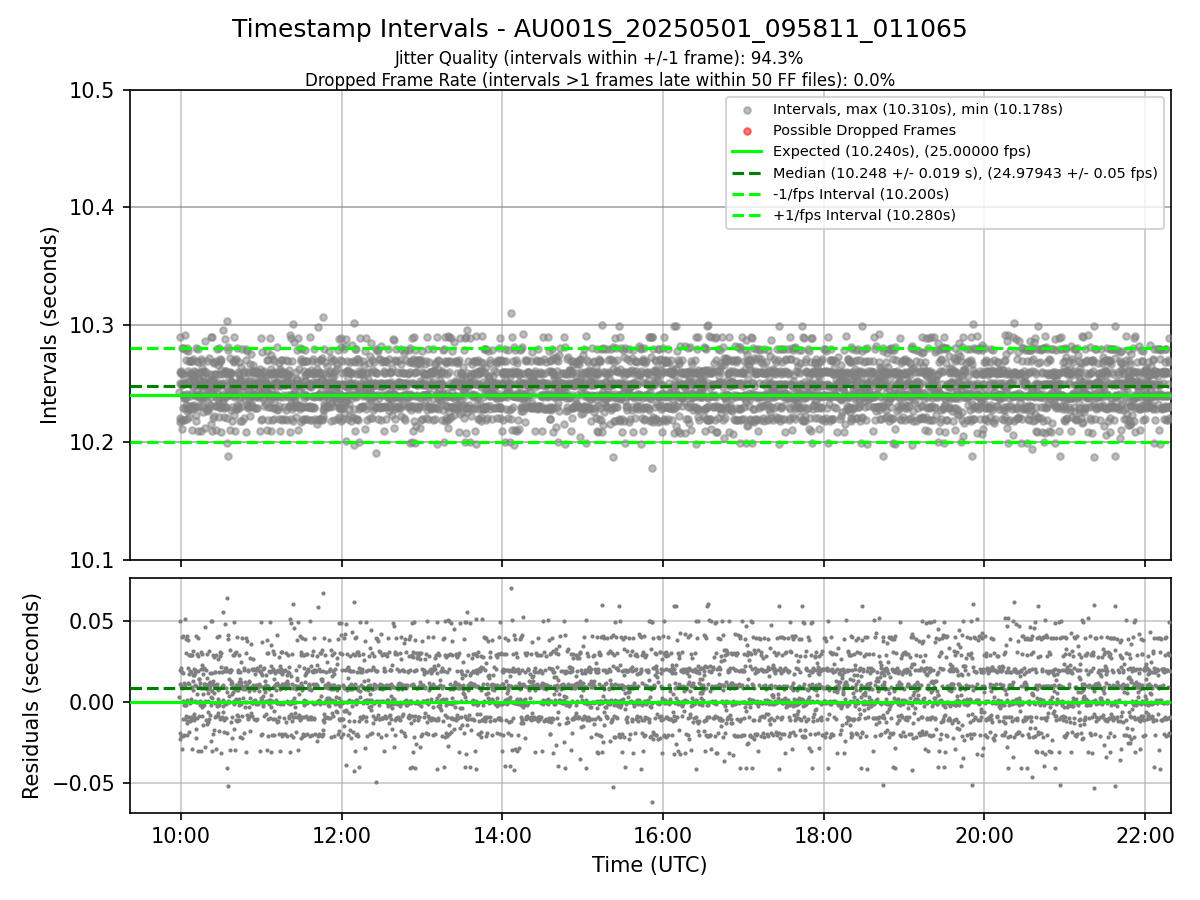
Task: Click legend entry '+1/fps Interval (10.280s)'
Action: point(864,215)
